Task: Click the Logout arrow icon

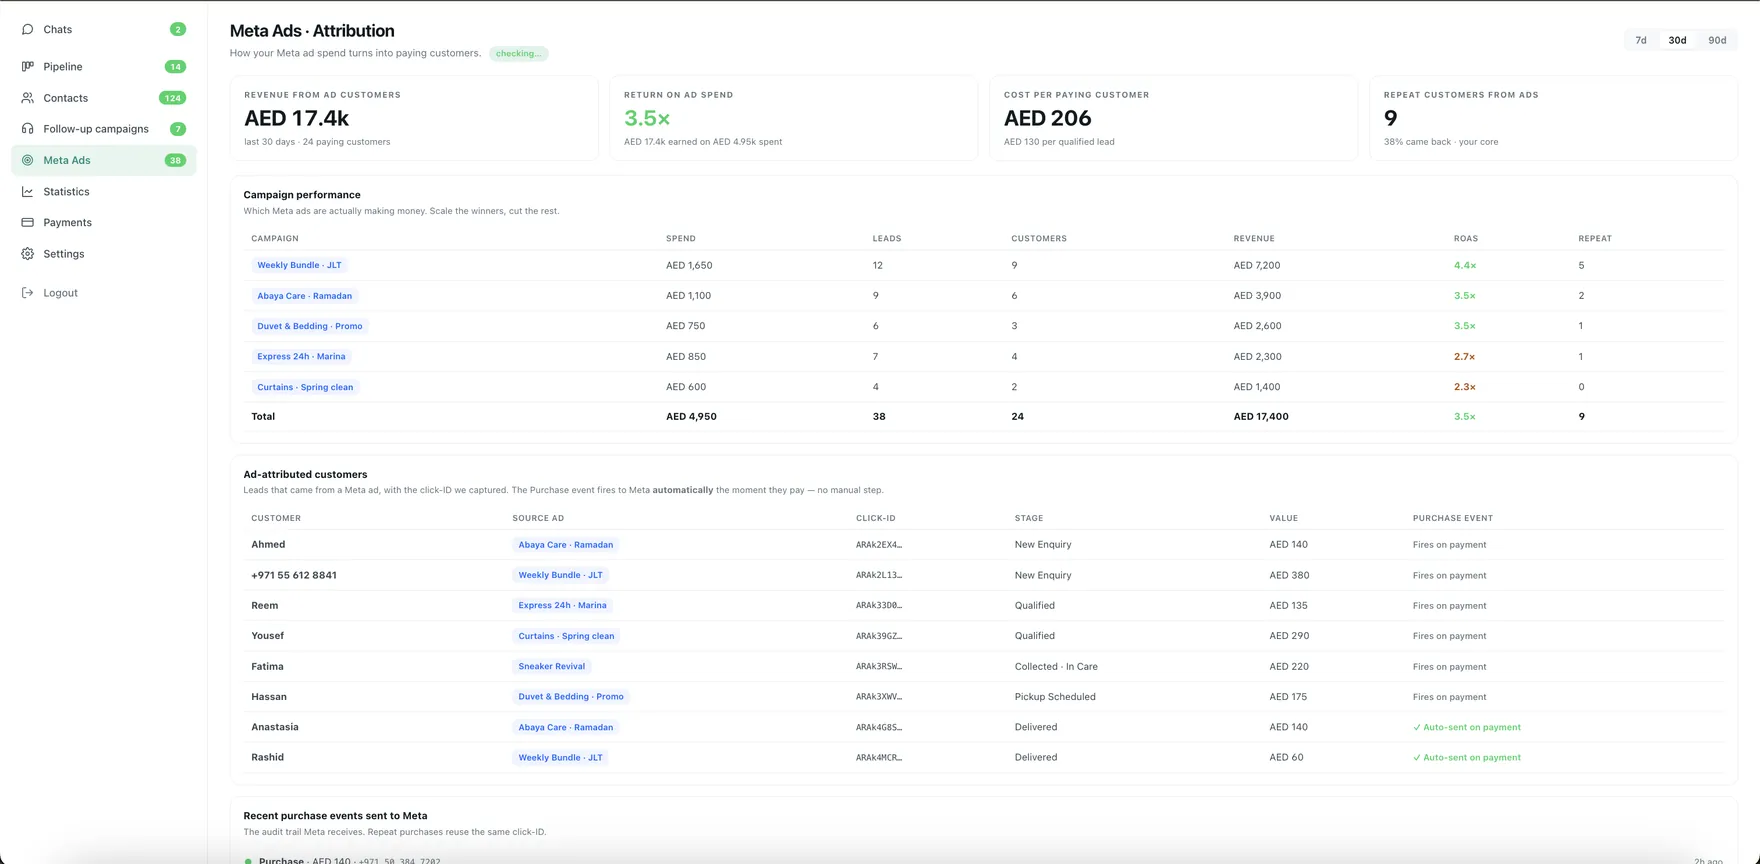Action: (x=27, y=293)
